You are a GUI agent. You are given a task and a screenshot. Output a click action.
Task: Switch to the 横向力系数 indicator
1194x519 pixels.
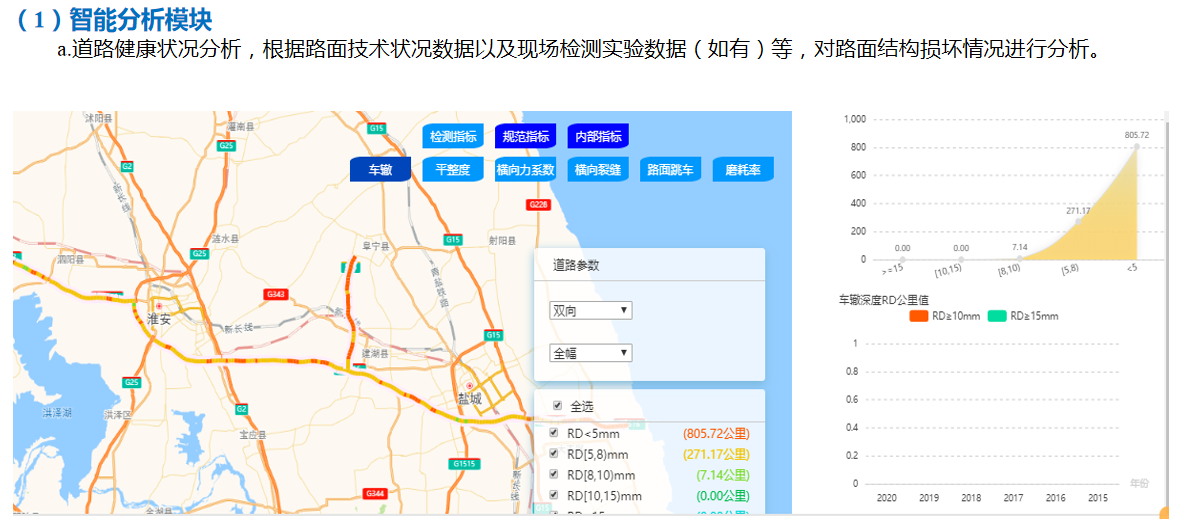point(525,170)
